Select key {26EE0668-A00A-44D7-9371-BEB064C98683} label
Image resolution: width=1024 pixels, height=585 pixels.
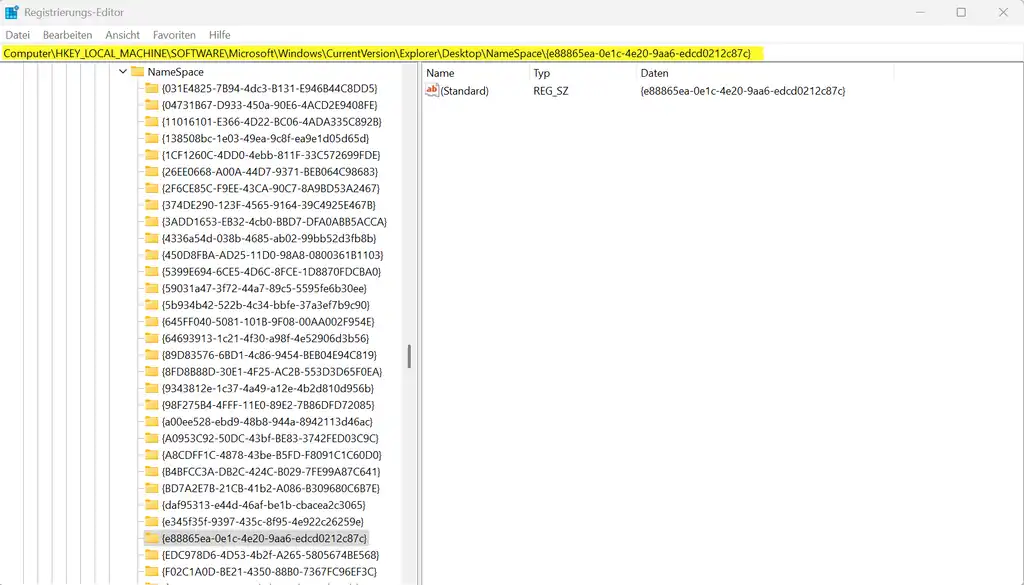point(270,172)
